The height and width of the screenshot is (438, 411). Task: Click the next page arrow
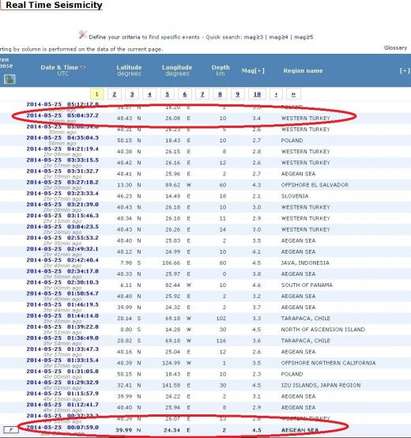pyautogui.click(x=276, y=94)
